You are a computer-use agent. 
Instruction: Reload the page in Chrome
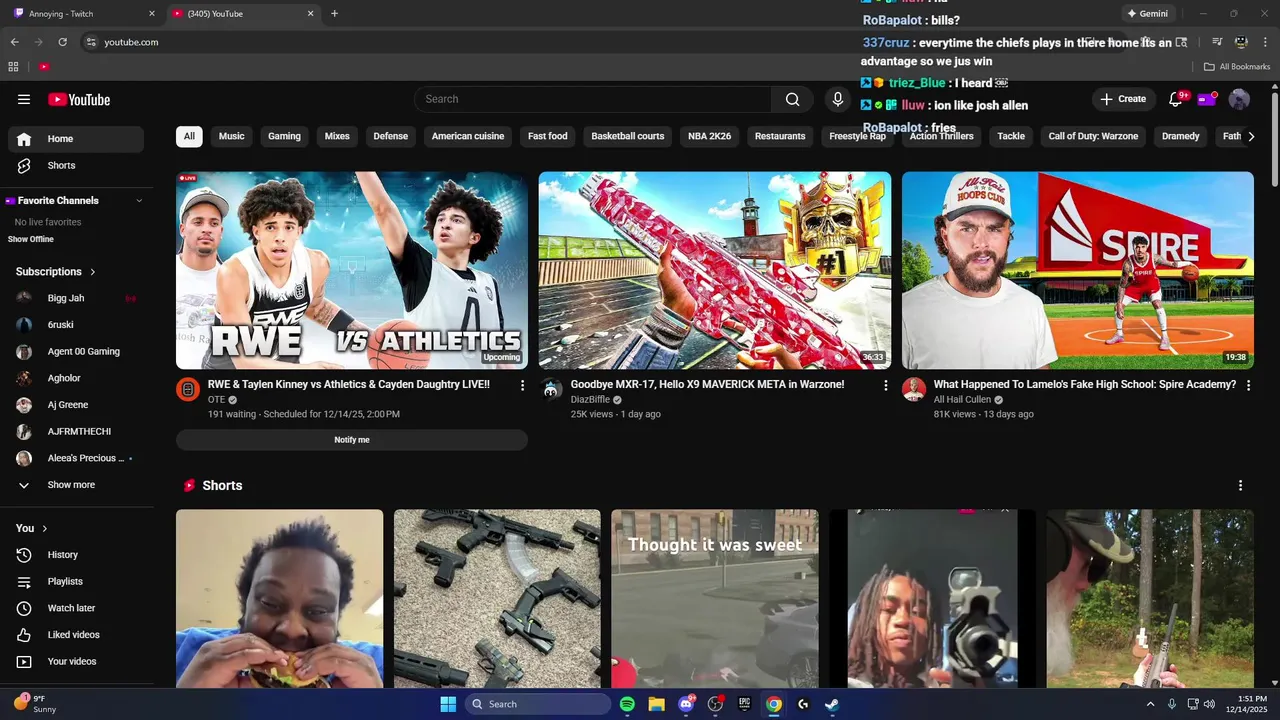[62, 42]
